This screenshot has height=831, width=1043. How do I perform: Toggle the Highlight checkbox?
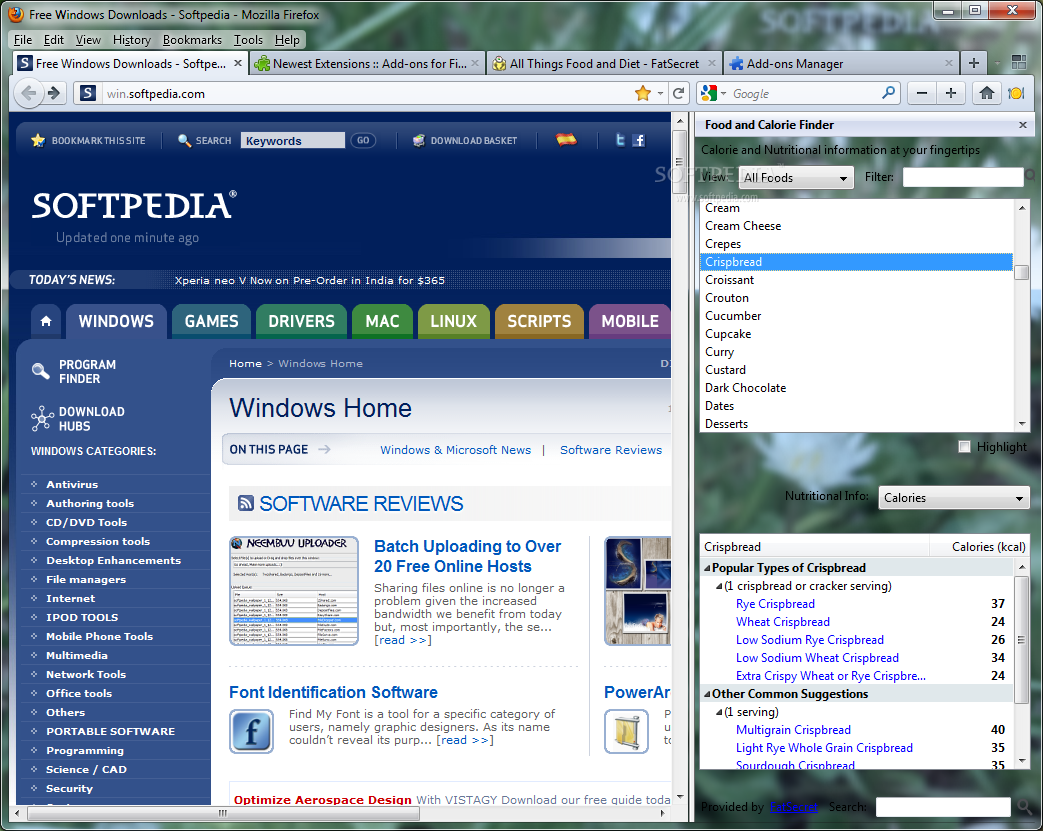(964, 446)
